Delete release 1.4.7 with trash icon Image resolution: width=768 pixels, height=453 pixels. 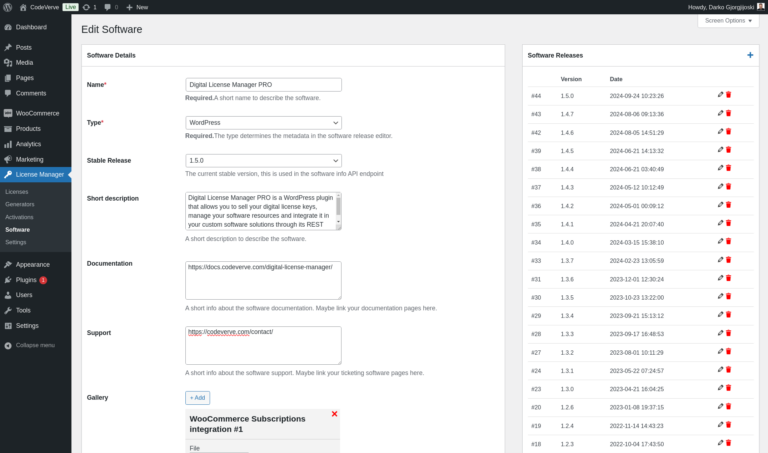coord(729,114)
